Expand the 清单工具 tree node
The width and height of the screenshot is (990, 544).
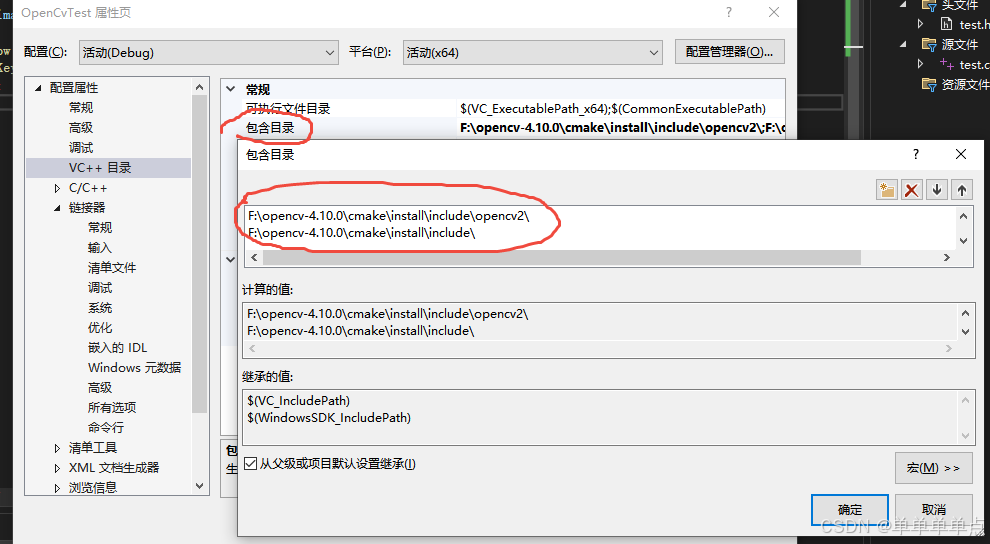coord(57,448)
